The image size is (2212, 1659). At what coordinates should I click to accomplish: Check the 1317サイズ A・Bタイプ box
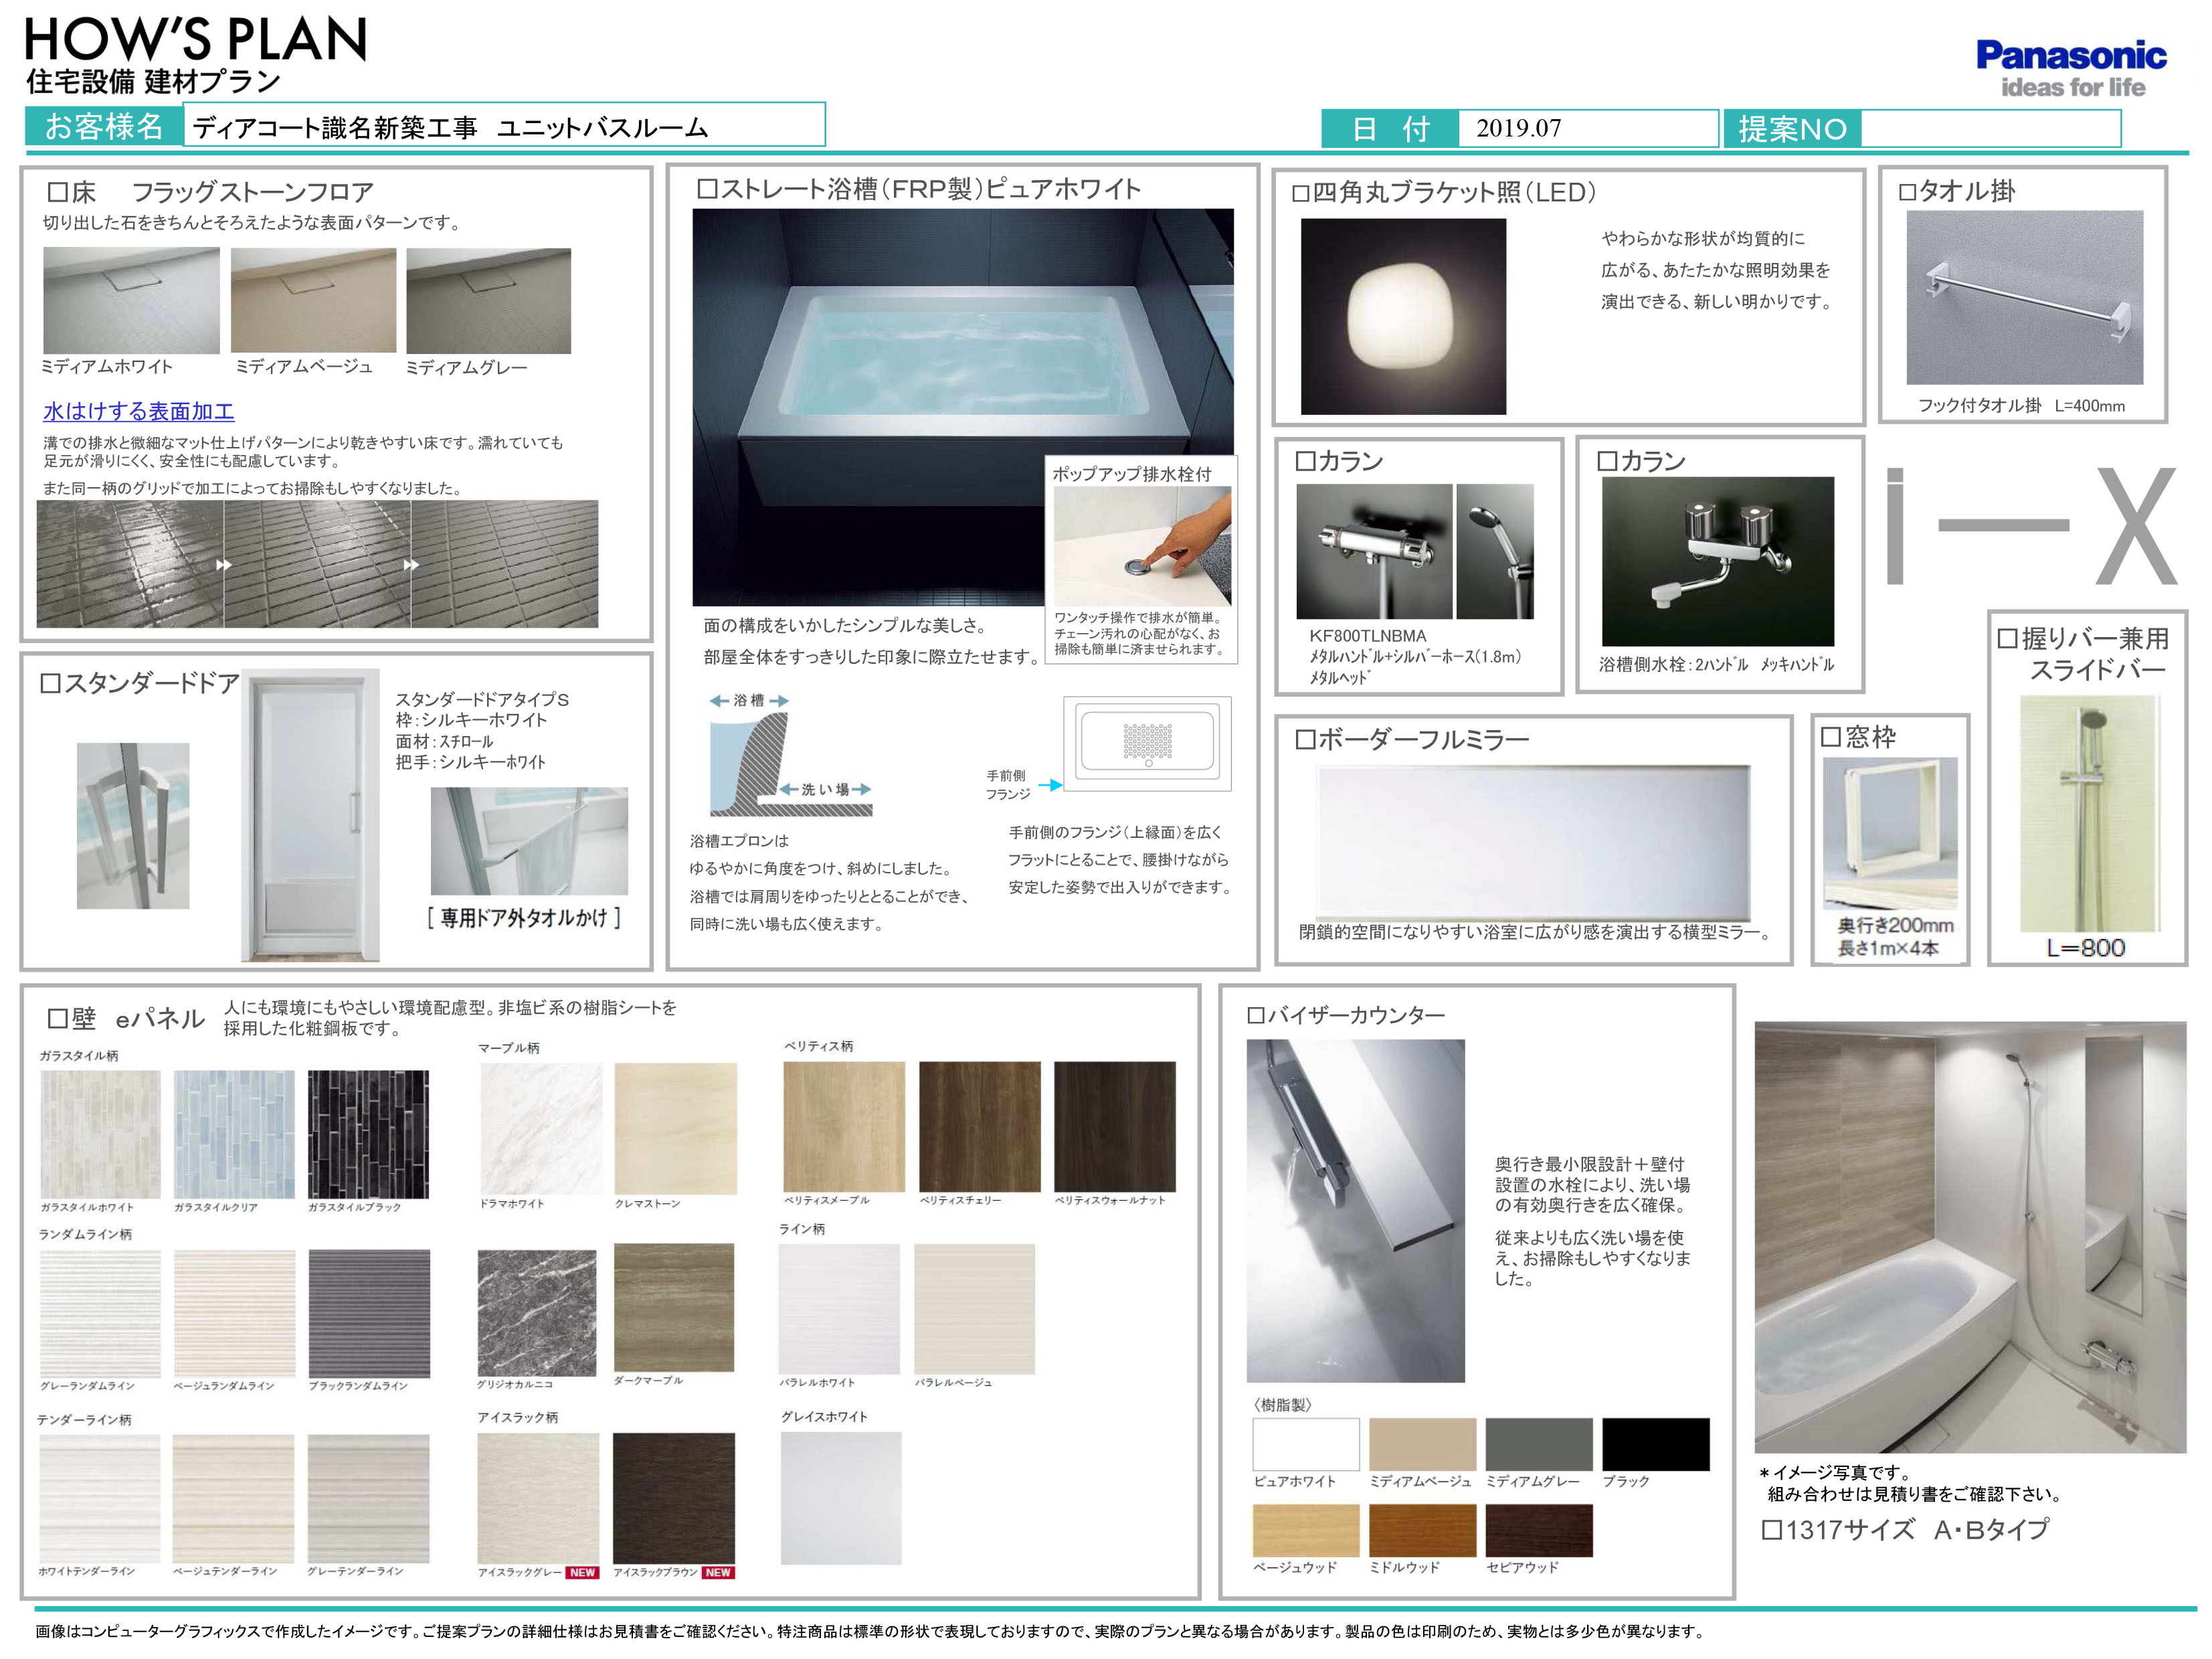(x=1771, y=1530)
